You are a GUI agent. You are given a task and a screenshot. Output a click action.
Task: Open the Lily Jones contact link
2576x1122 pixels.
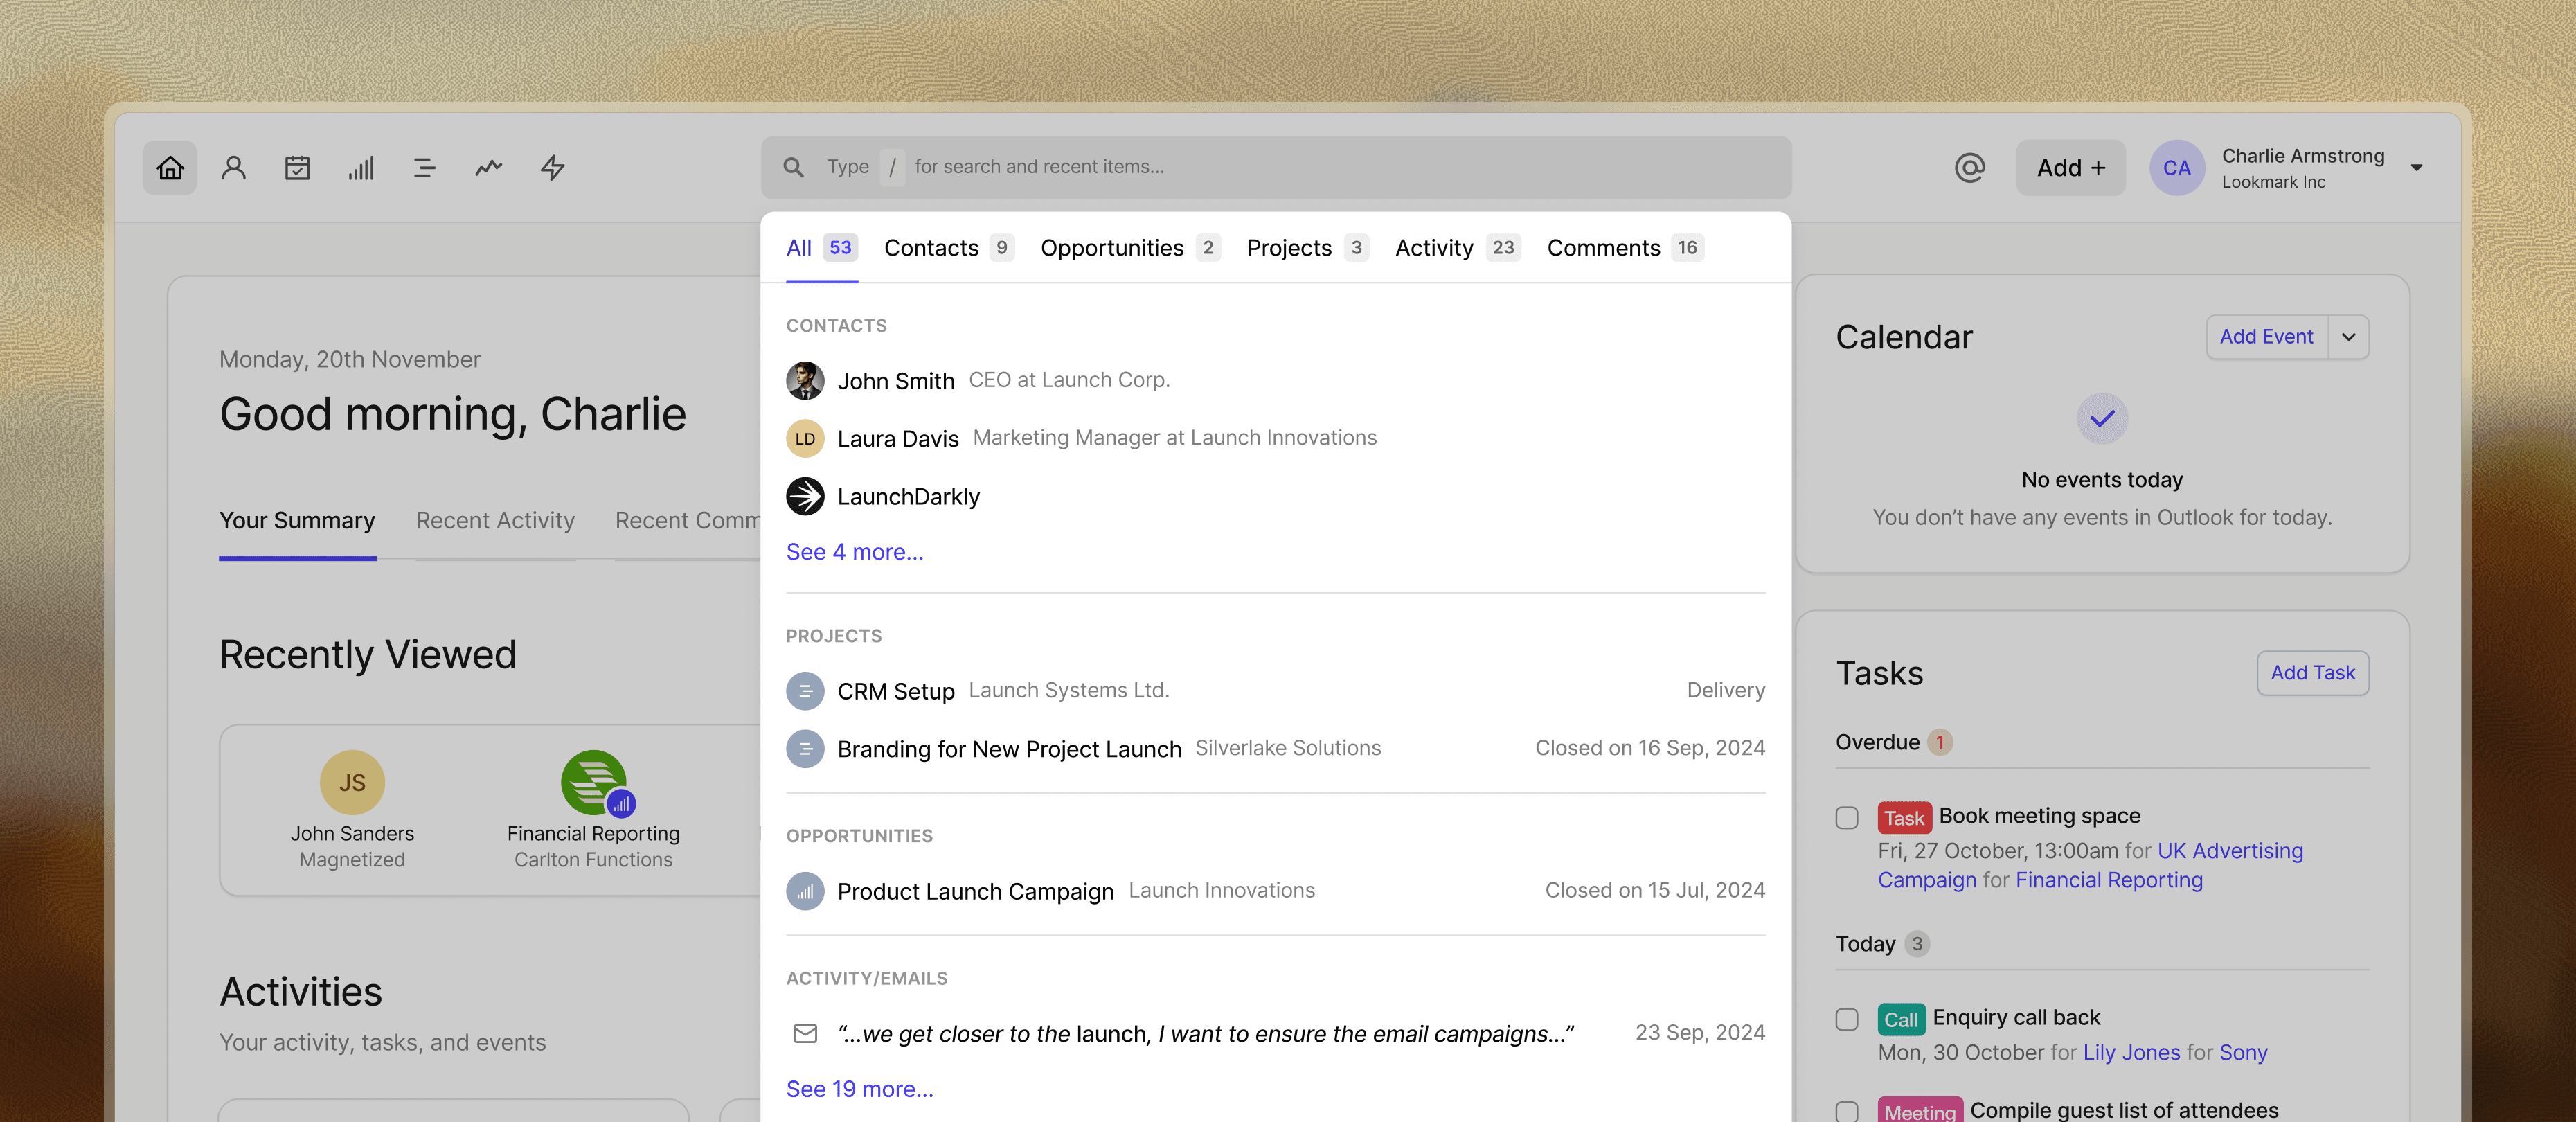click(2131, 1052)
